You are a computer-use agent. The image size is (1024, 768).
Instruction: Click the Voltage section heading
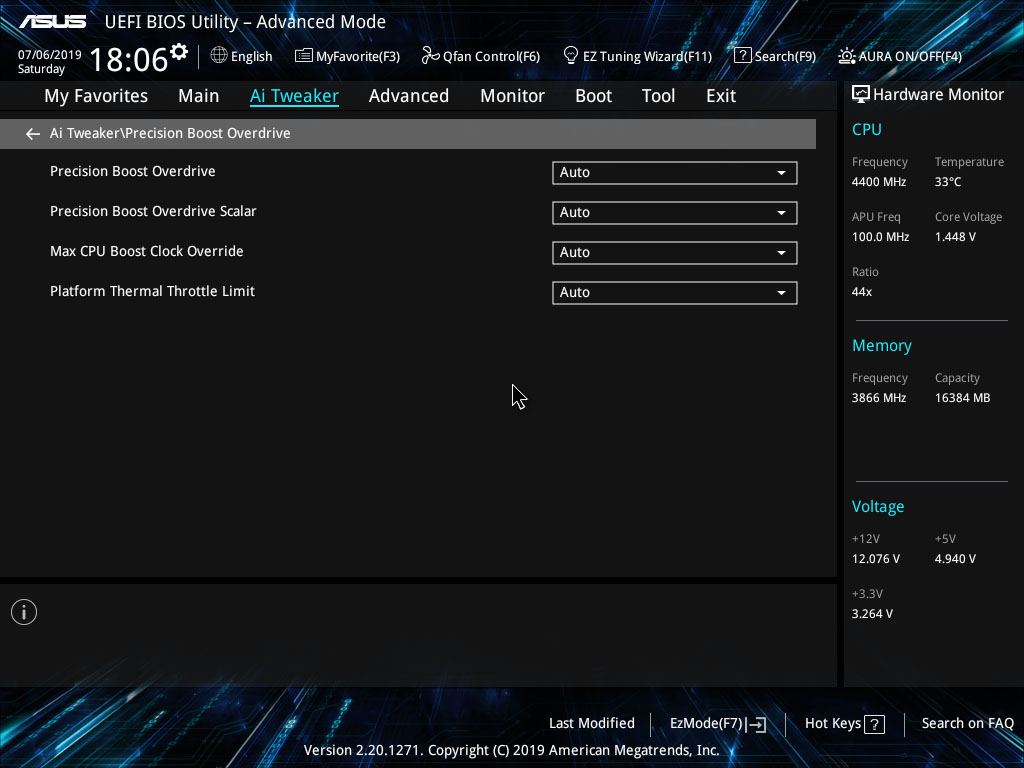(x=878, y=506)
